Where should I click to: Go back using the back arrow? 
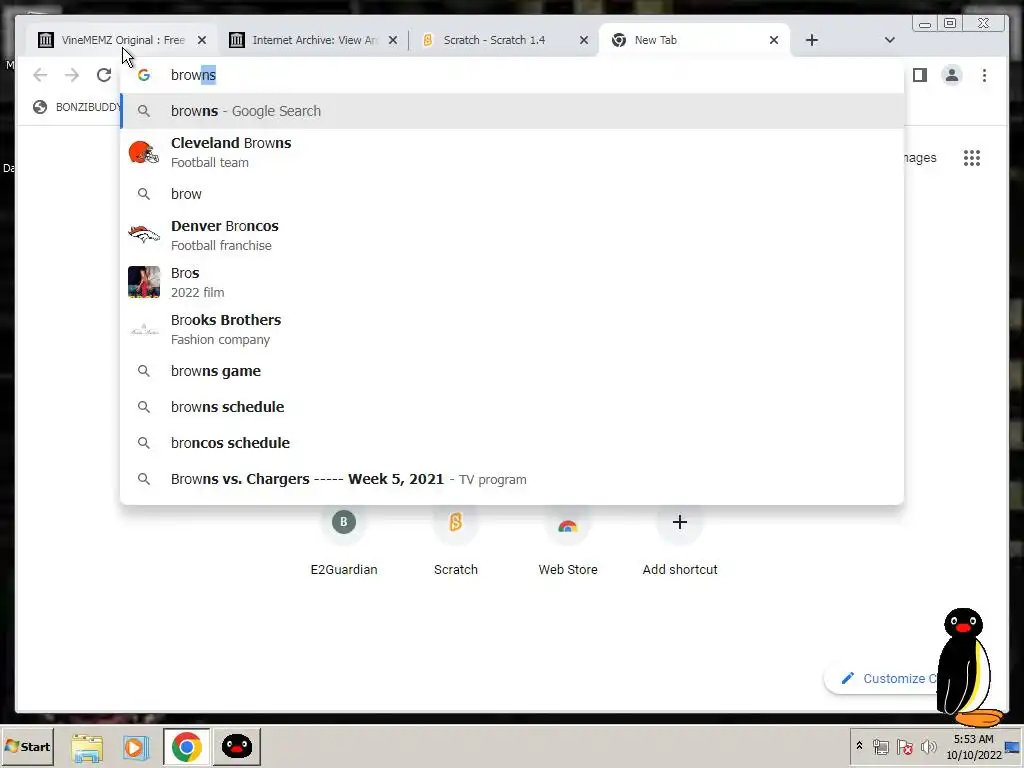click(40, 75)
